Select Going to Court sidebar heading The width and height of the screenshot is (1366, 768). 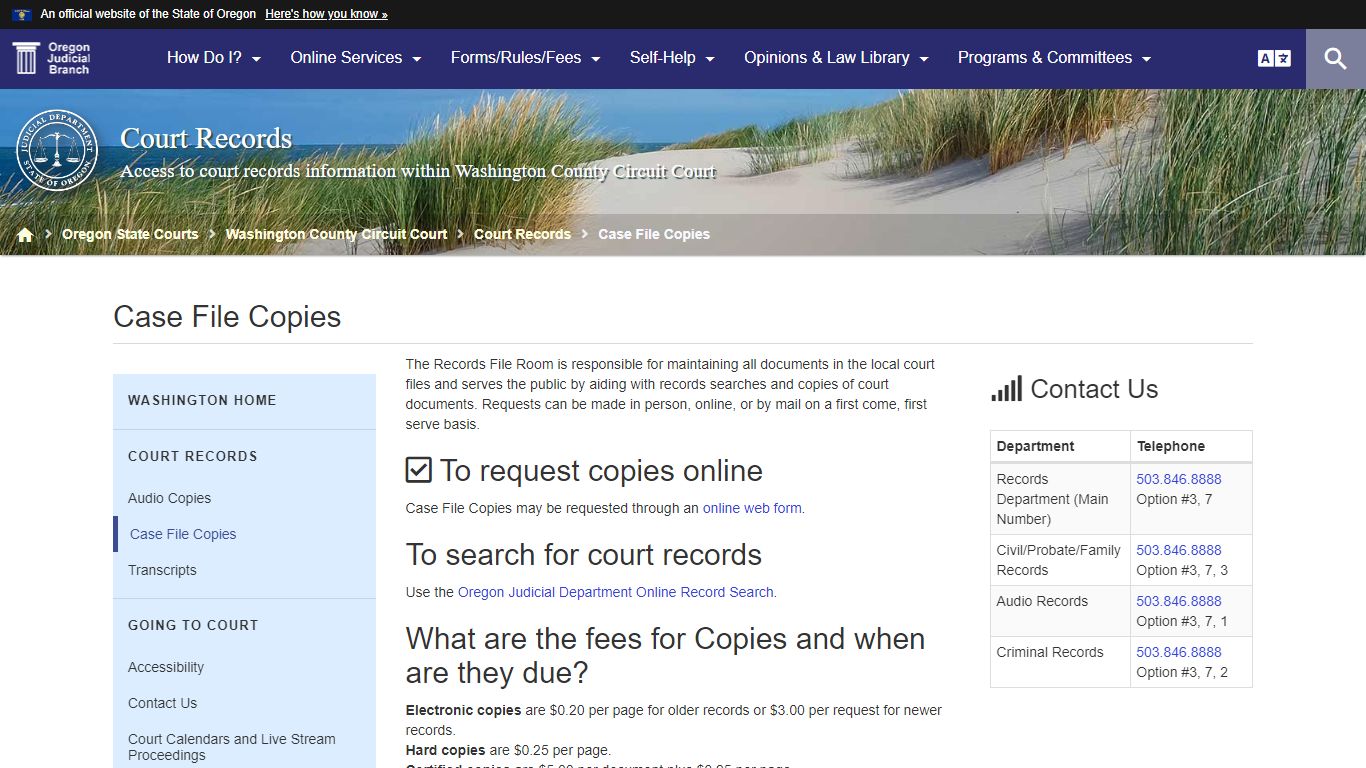(x=193, y=625)
